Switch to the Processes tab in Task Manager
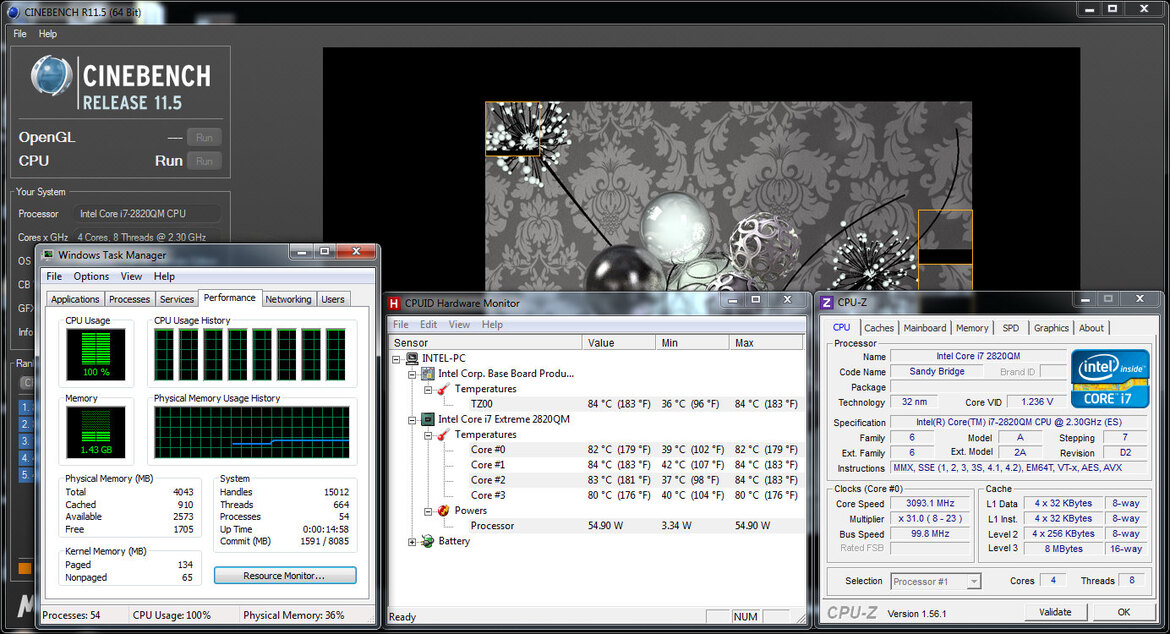The width and height of the screenshot is (1170, 634). [129, 299]
